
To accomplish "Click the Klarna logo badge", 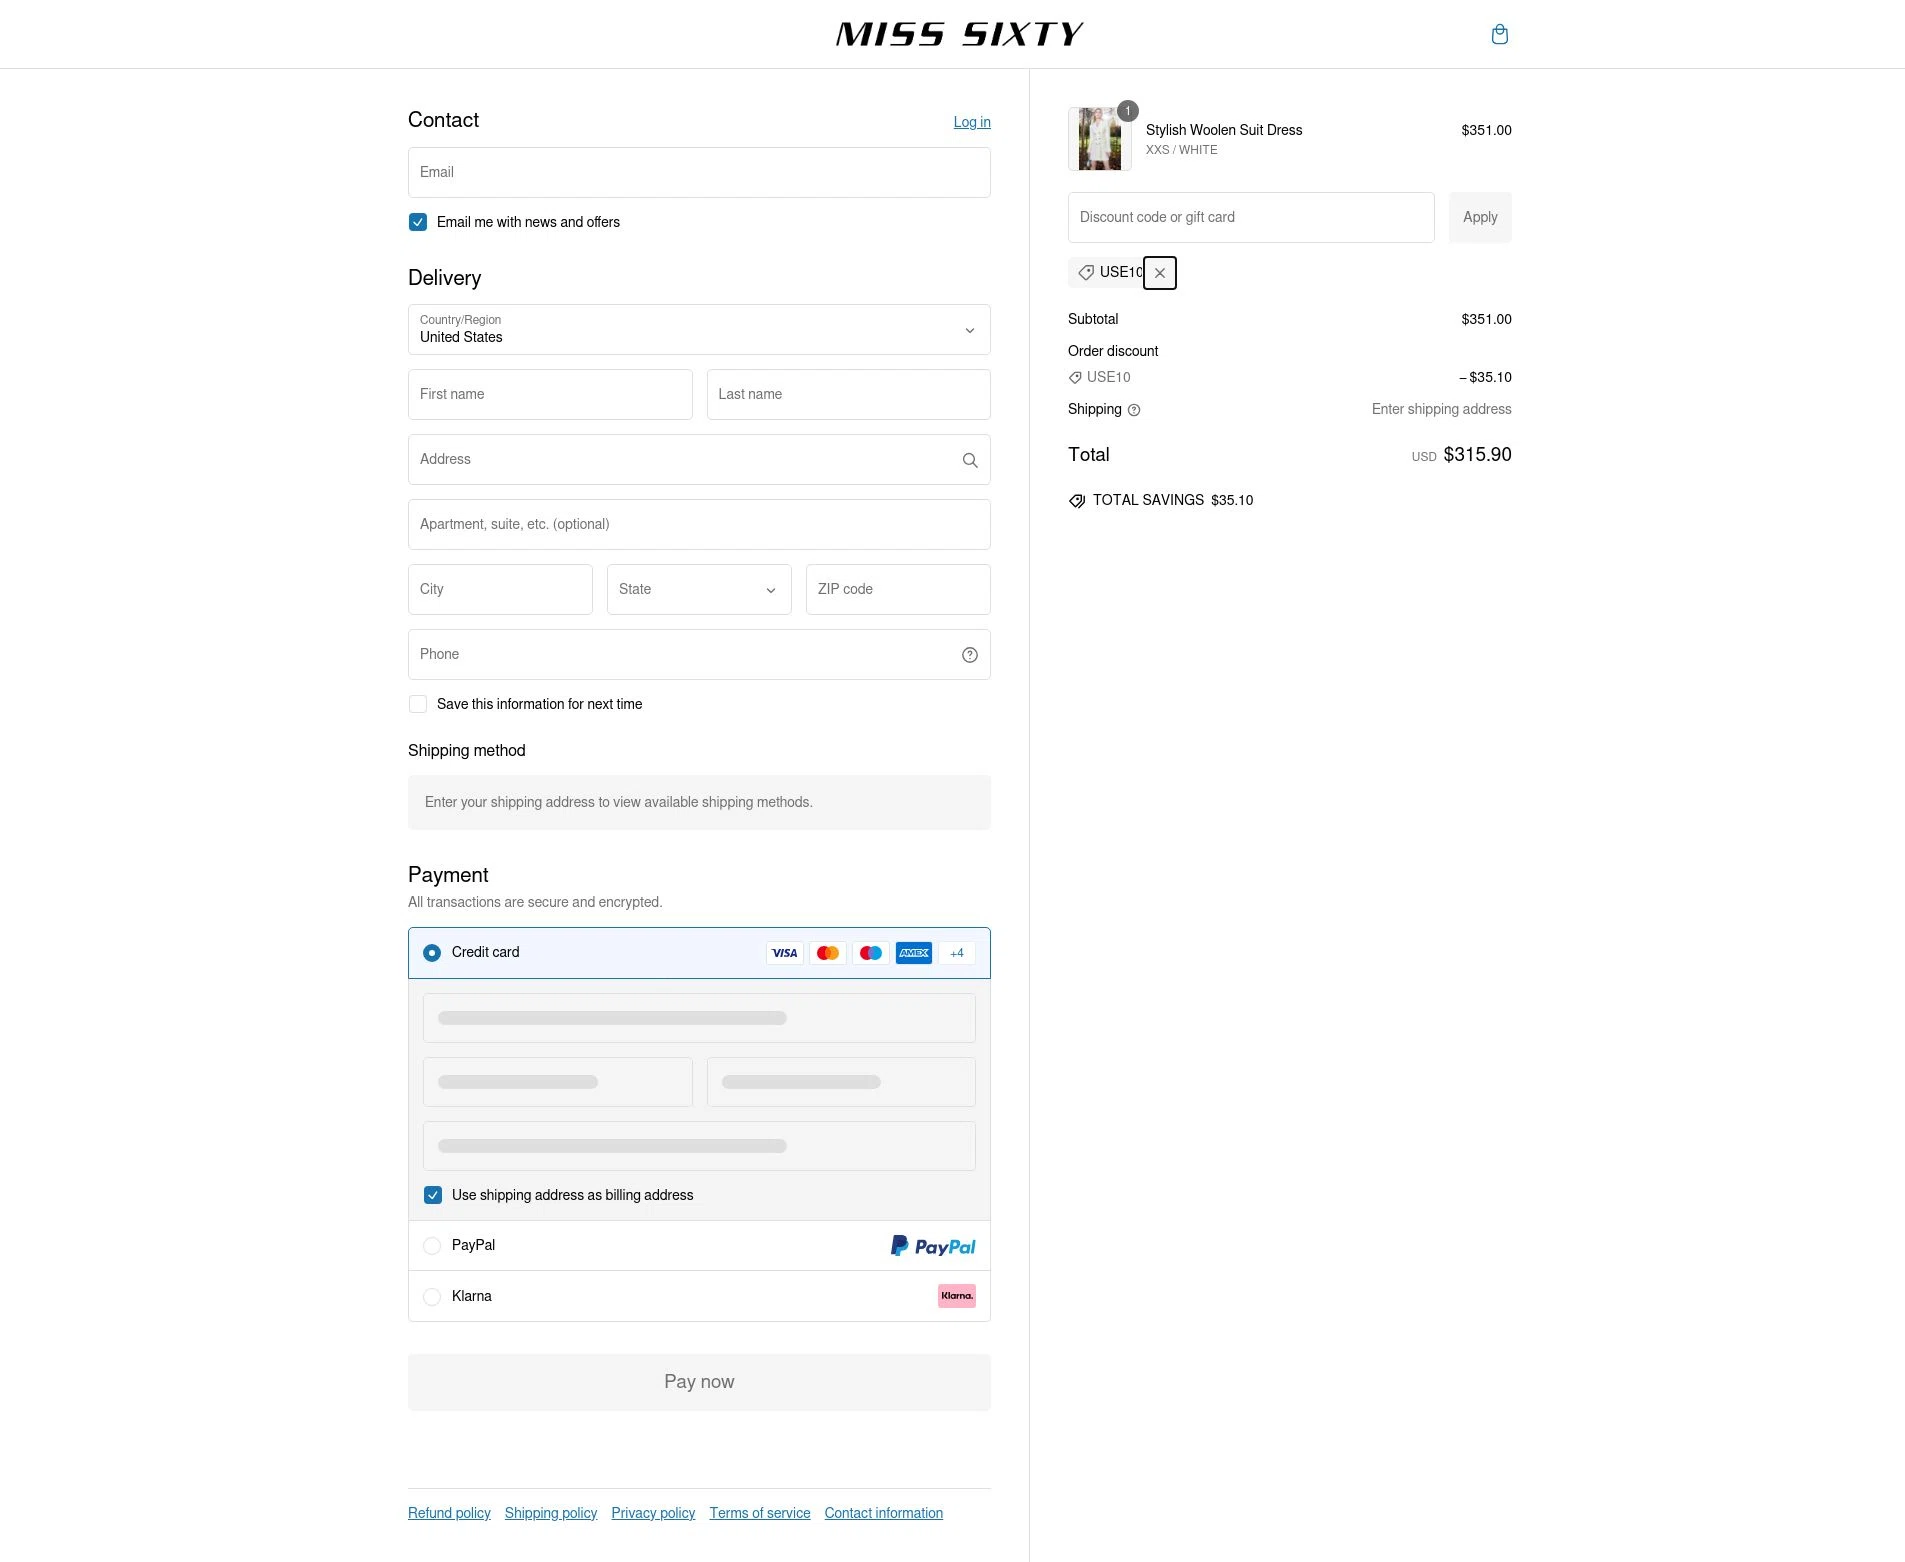I will [957, 1296].
